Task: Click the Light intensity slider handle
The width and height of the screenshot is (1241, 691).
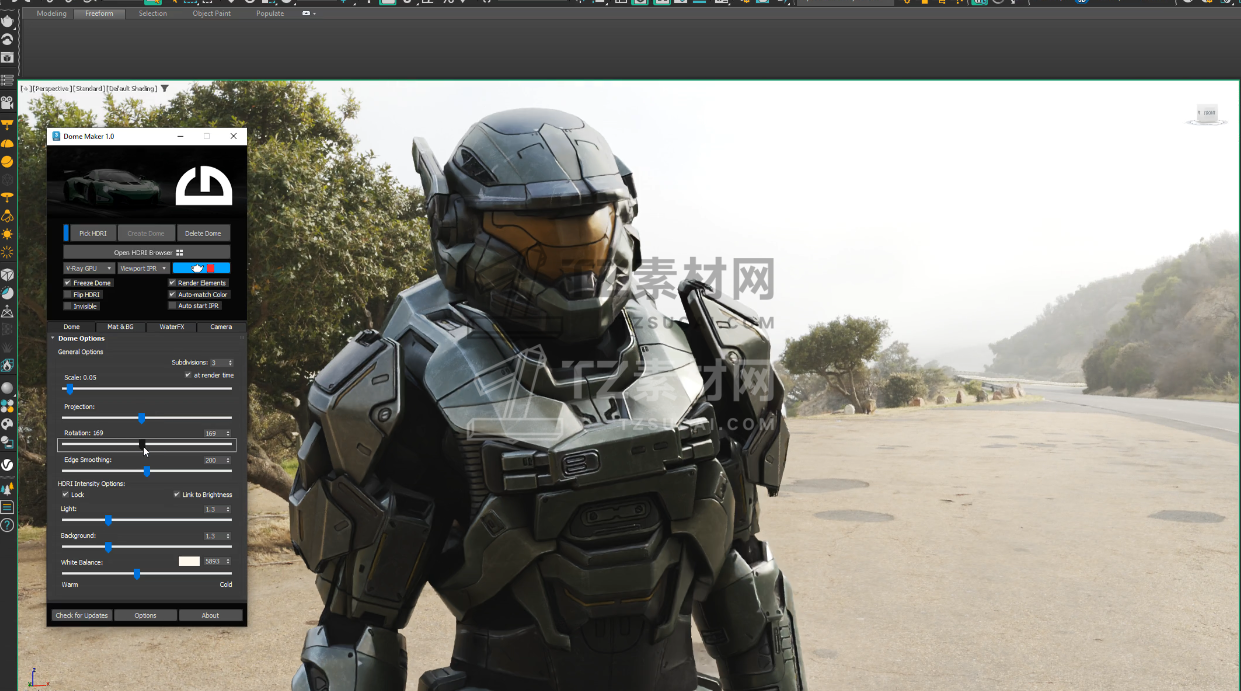Action: [108, 520]
